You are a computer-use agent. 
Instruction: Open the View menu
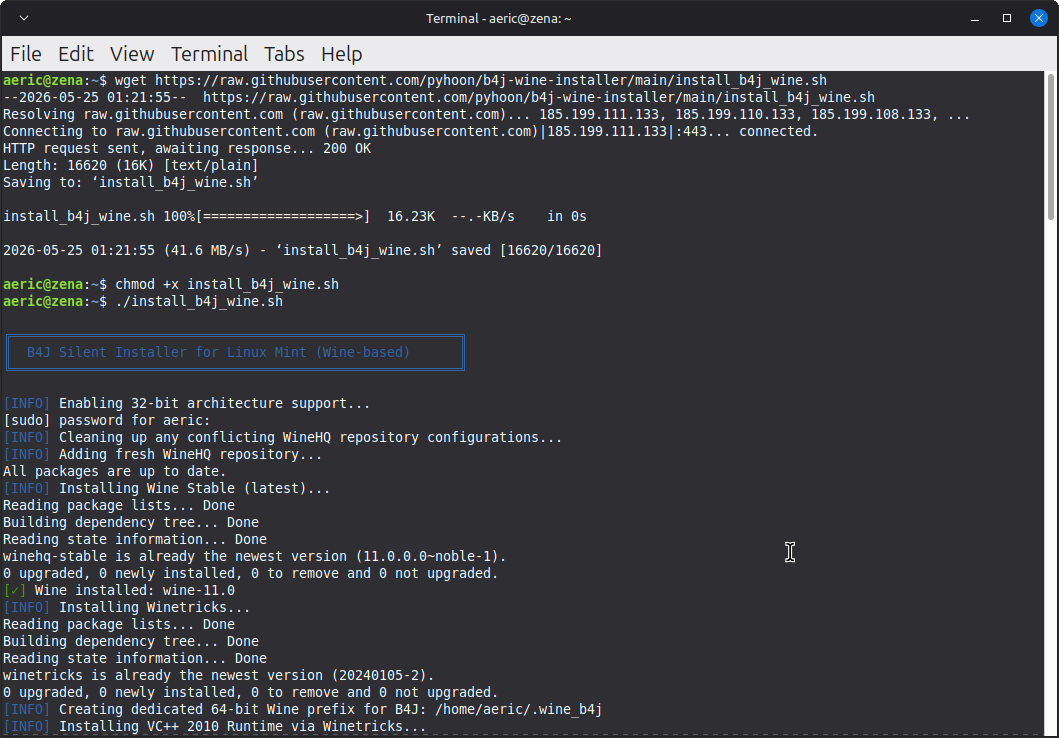(132, 54)
